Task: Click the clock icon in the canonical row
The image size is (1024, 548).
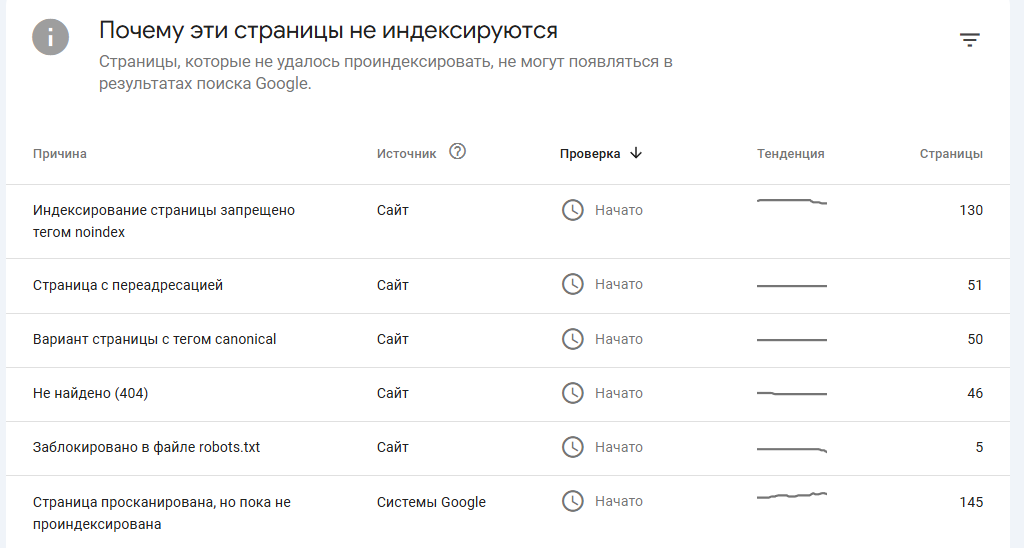Action: (x=572, y=339)
